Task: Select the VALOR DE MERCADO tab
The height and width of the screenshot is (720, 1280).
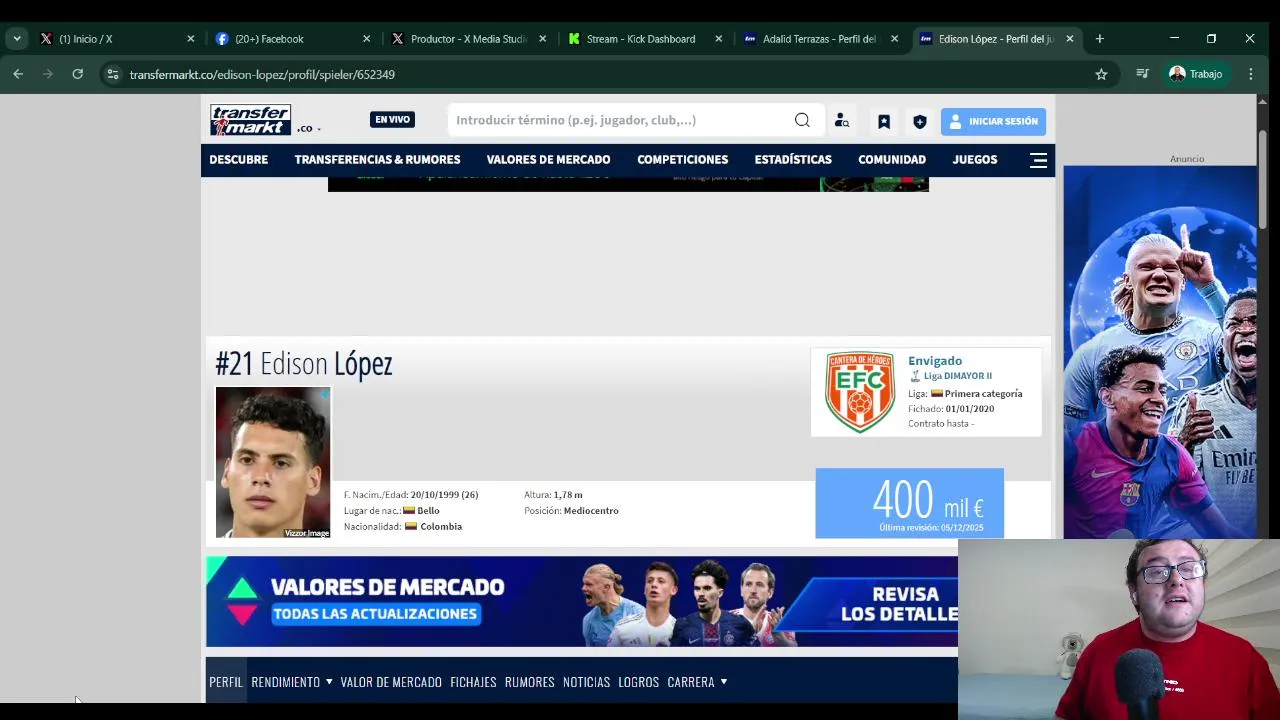Action: 391,682
